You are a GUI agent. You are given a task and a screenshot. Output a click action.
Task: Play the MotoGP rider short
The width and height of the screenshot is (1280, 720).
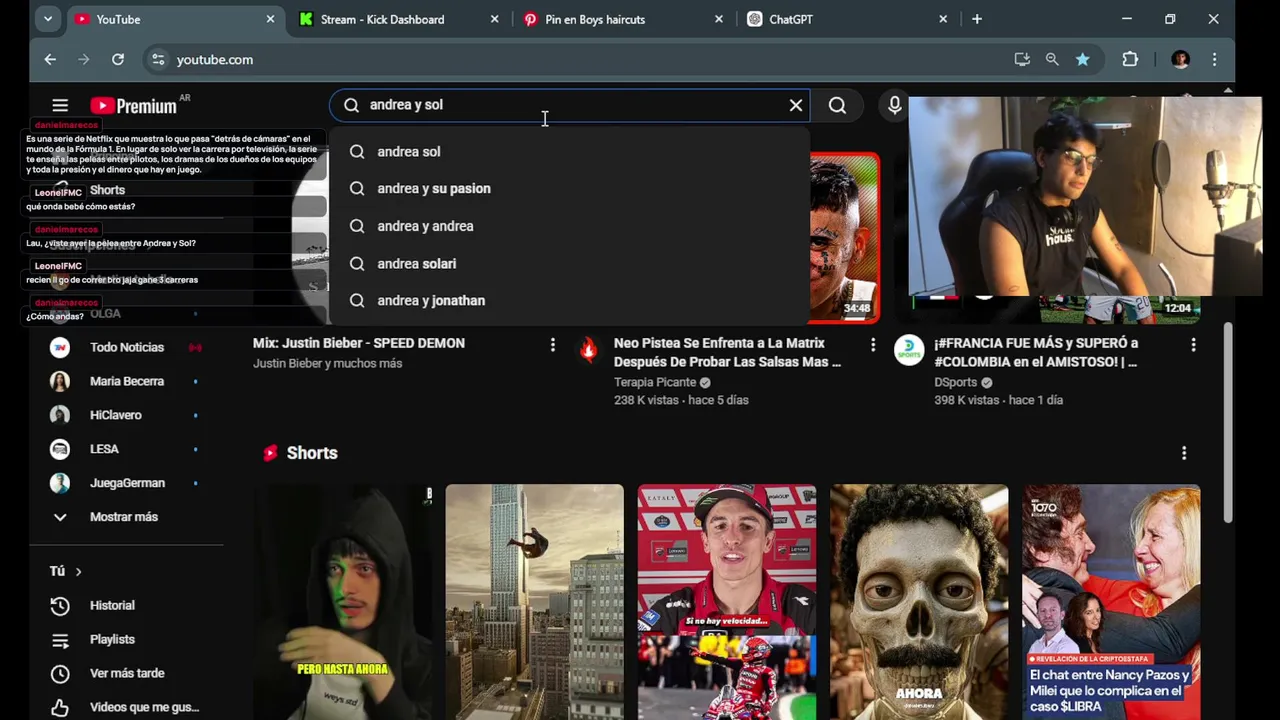point(727,602)
